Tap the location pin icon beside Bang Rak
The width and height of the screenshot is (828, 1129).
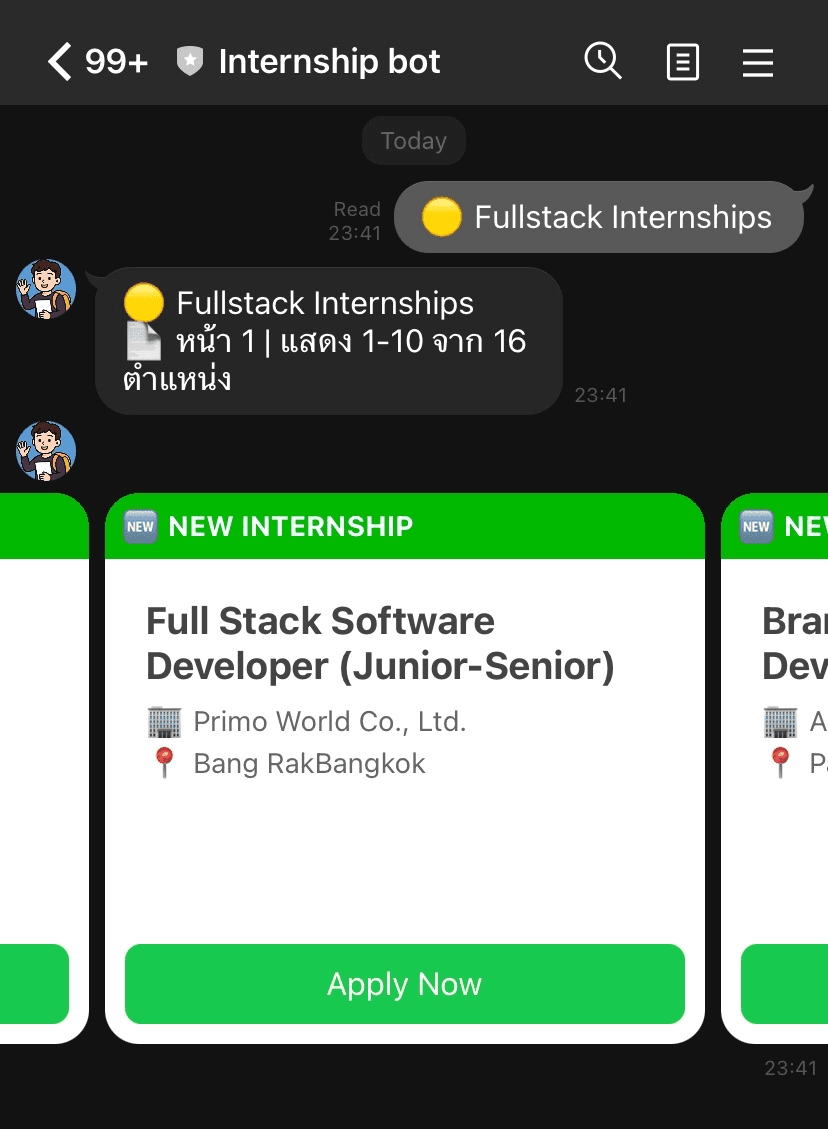coord(163,762)
